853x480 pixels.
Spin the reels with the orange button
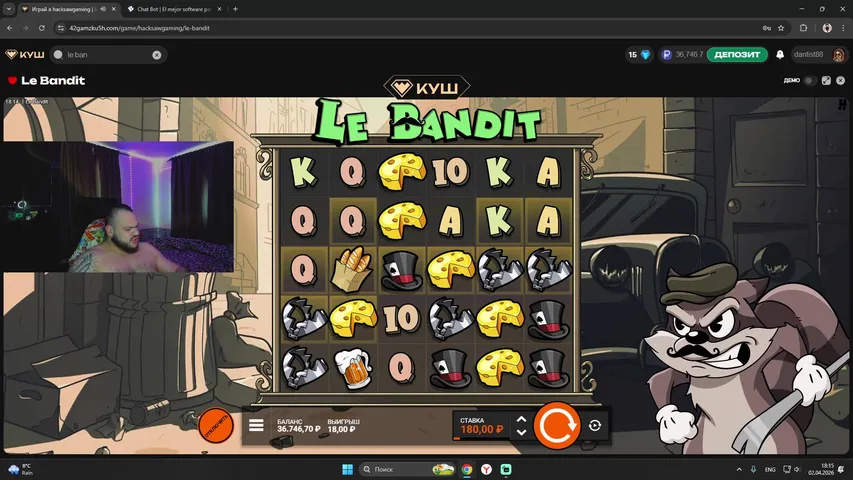556,425
